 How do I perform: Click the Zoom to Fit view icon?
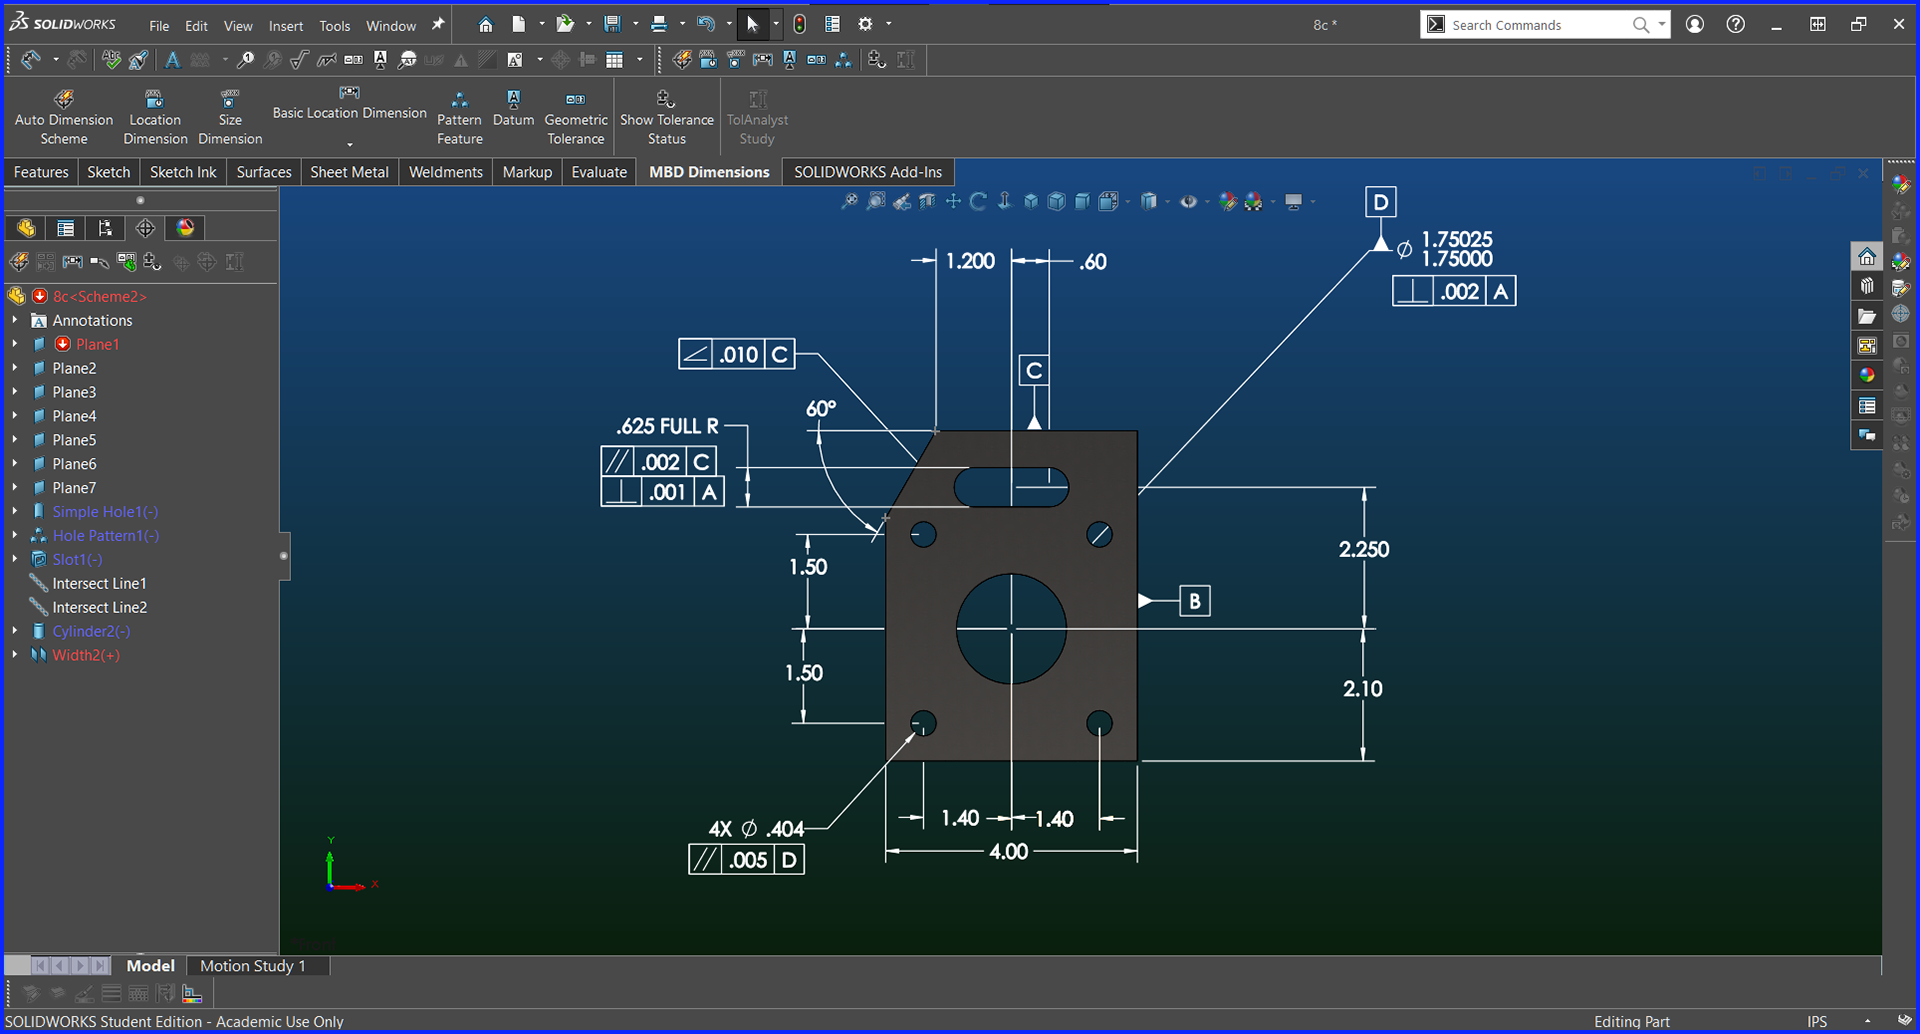(x=849, y=202)
